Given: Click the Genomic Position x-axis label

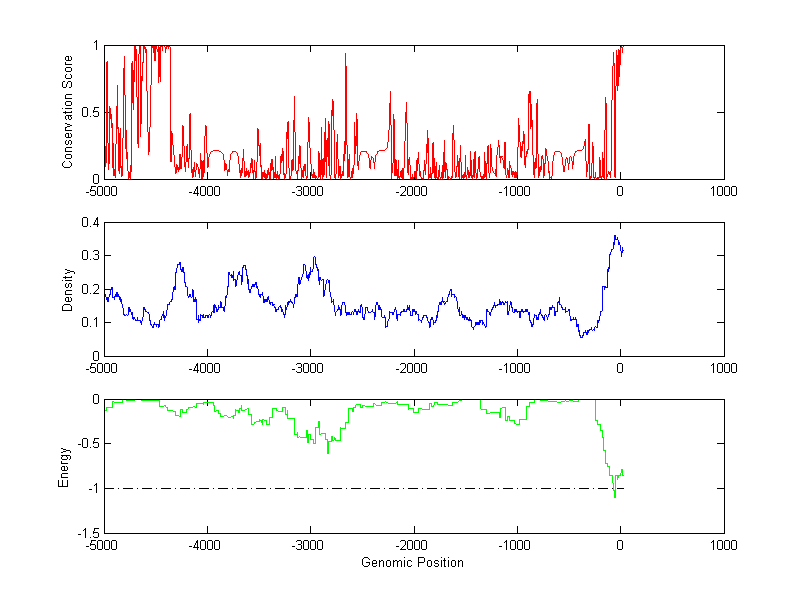Looking at the screenshot, I should pos(412,562).
